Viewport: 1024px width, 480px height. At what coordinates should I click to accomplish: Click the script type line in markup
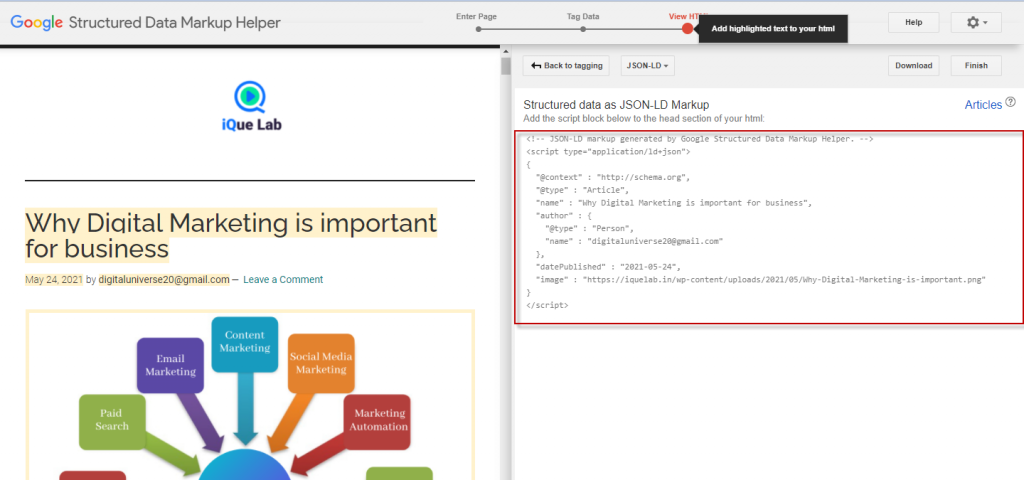click(x=608, y=152)
